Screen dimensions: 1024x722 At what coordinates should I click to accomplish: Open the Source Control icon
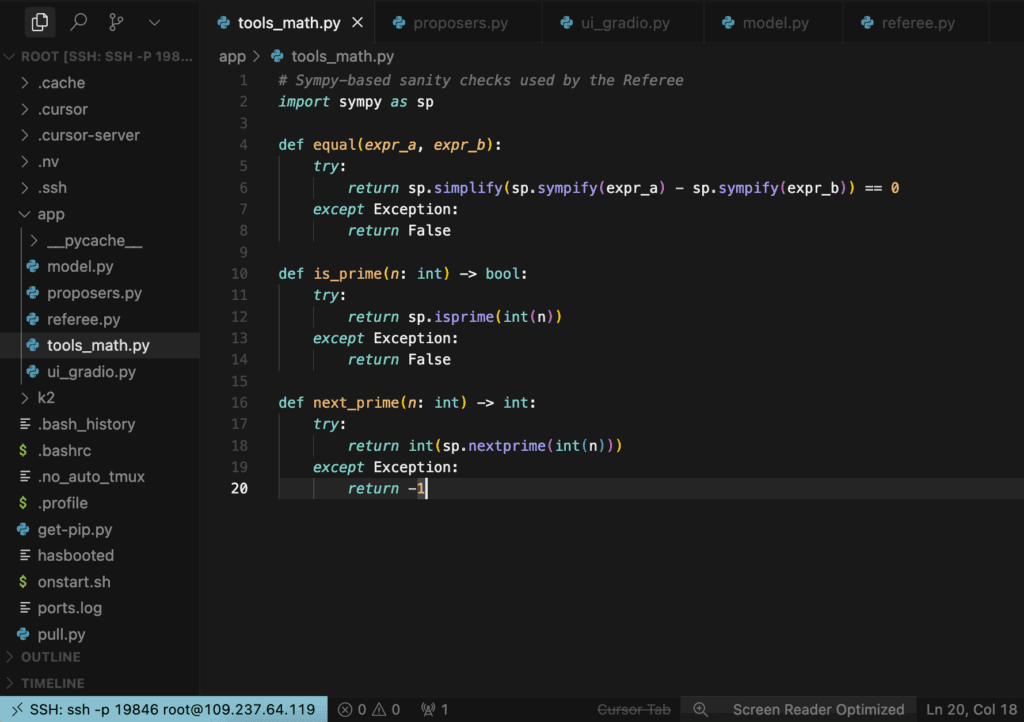[116, 21]
